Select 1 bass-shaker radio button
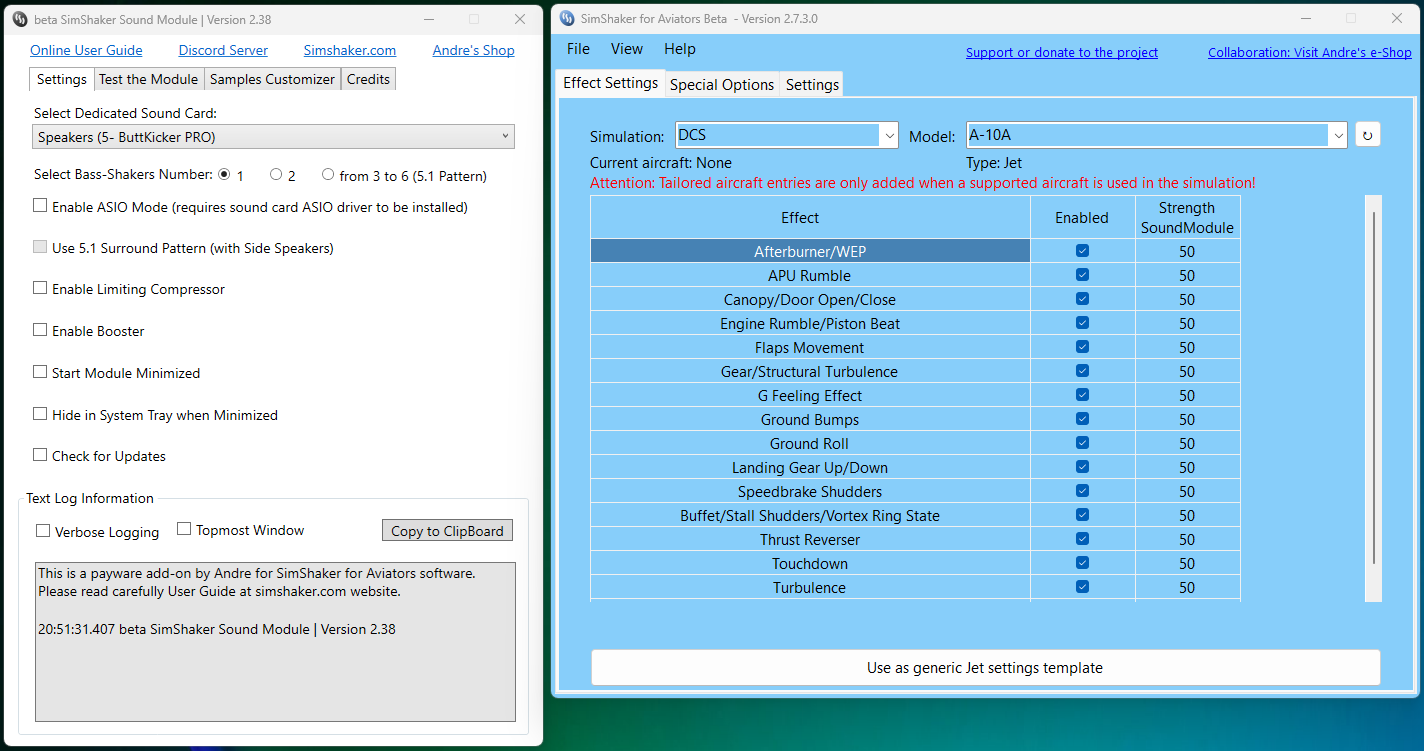1424x751 pixels. (x=224, y=174)
